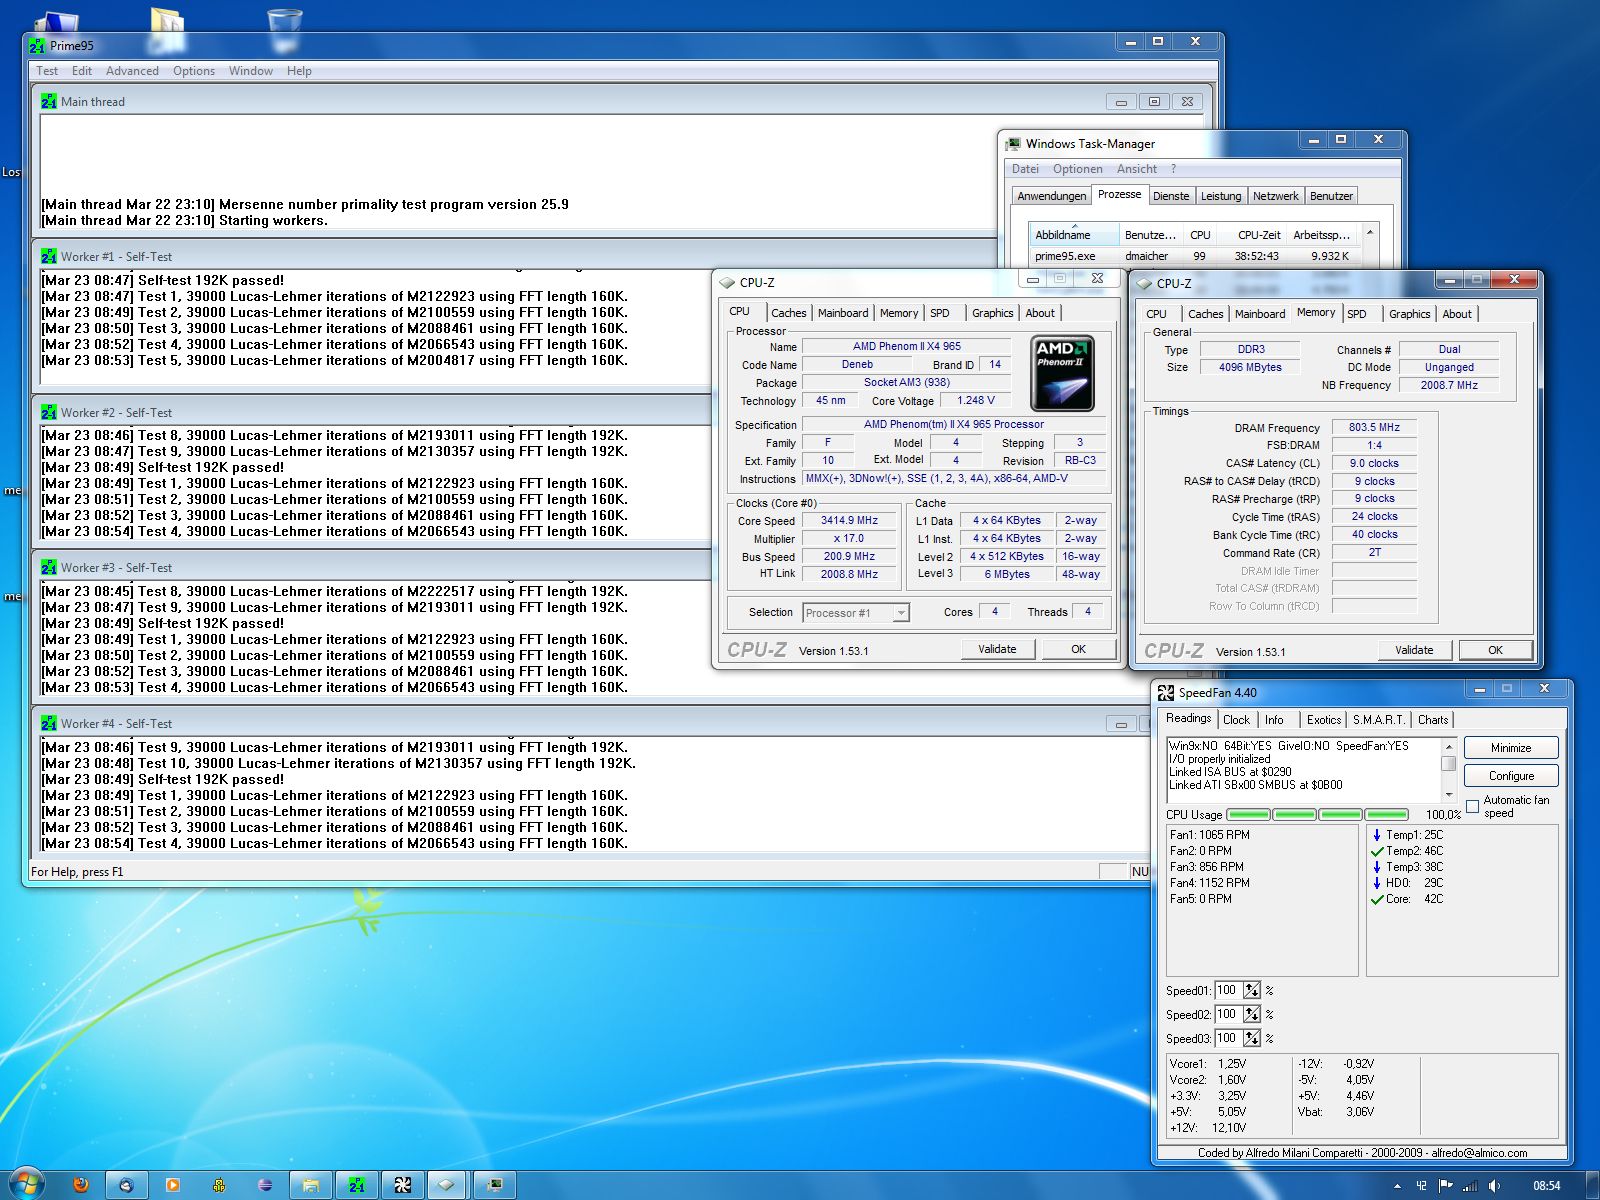The image size is (1600, 1200).
Task: Open the volume speaker tray icon
Action: [1494, 1186]
